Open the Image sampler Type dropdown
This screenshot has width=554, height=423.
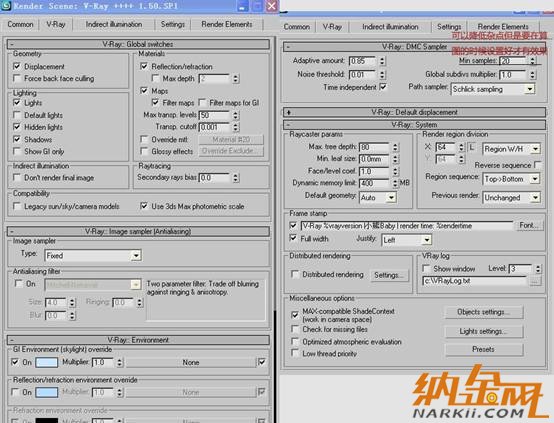tap(136, 255)
